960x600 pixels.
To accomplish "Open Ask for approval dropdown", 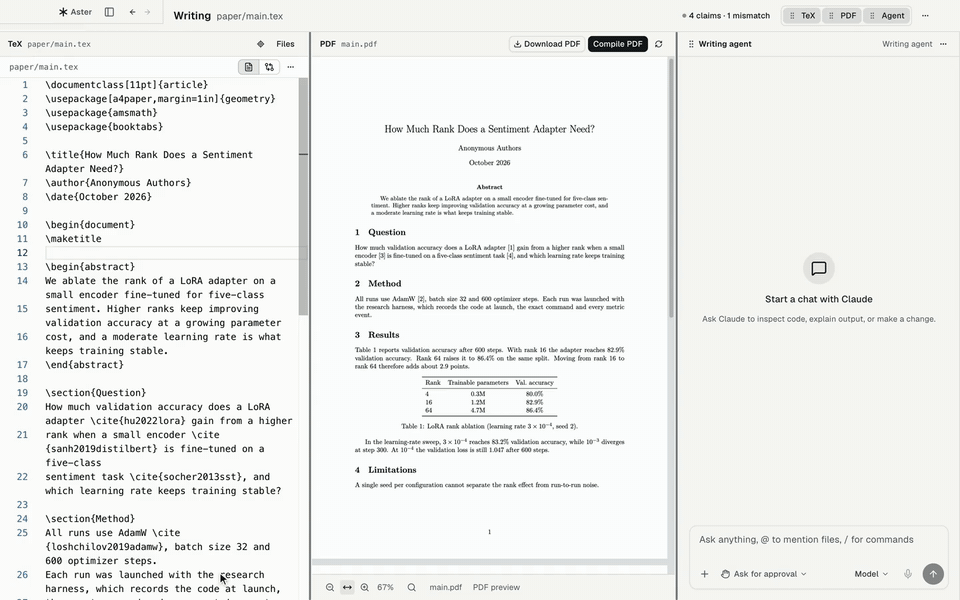I will click(763, 574).
